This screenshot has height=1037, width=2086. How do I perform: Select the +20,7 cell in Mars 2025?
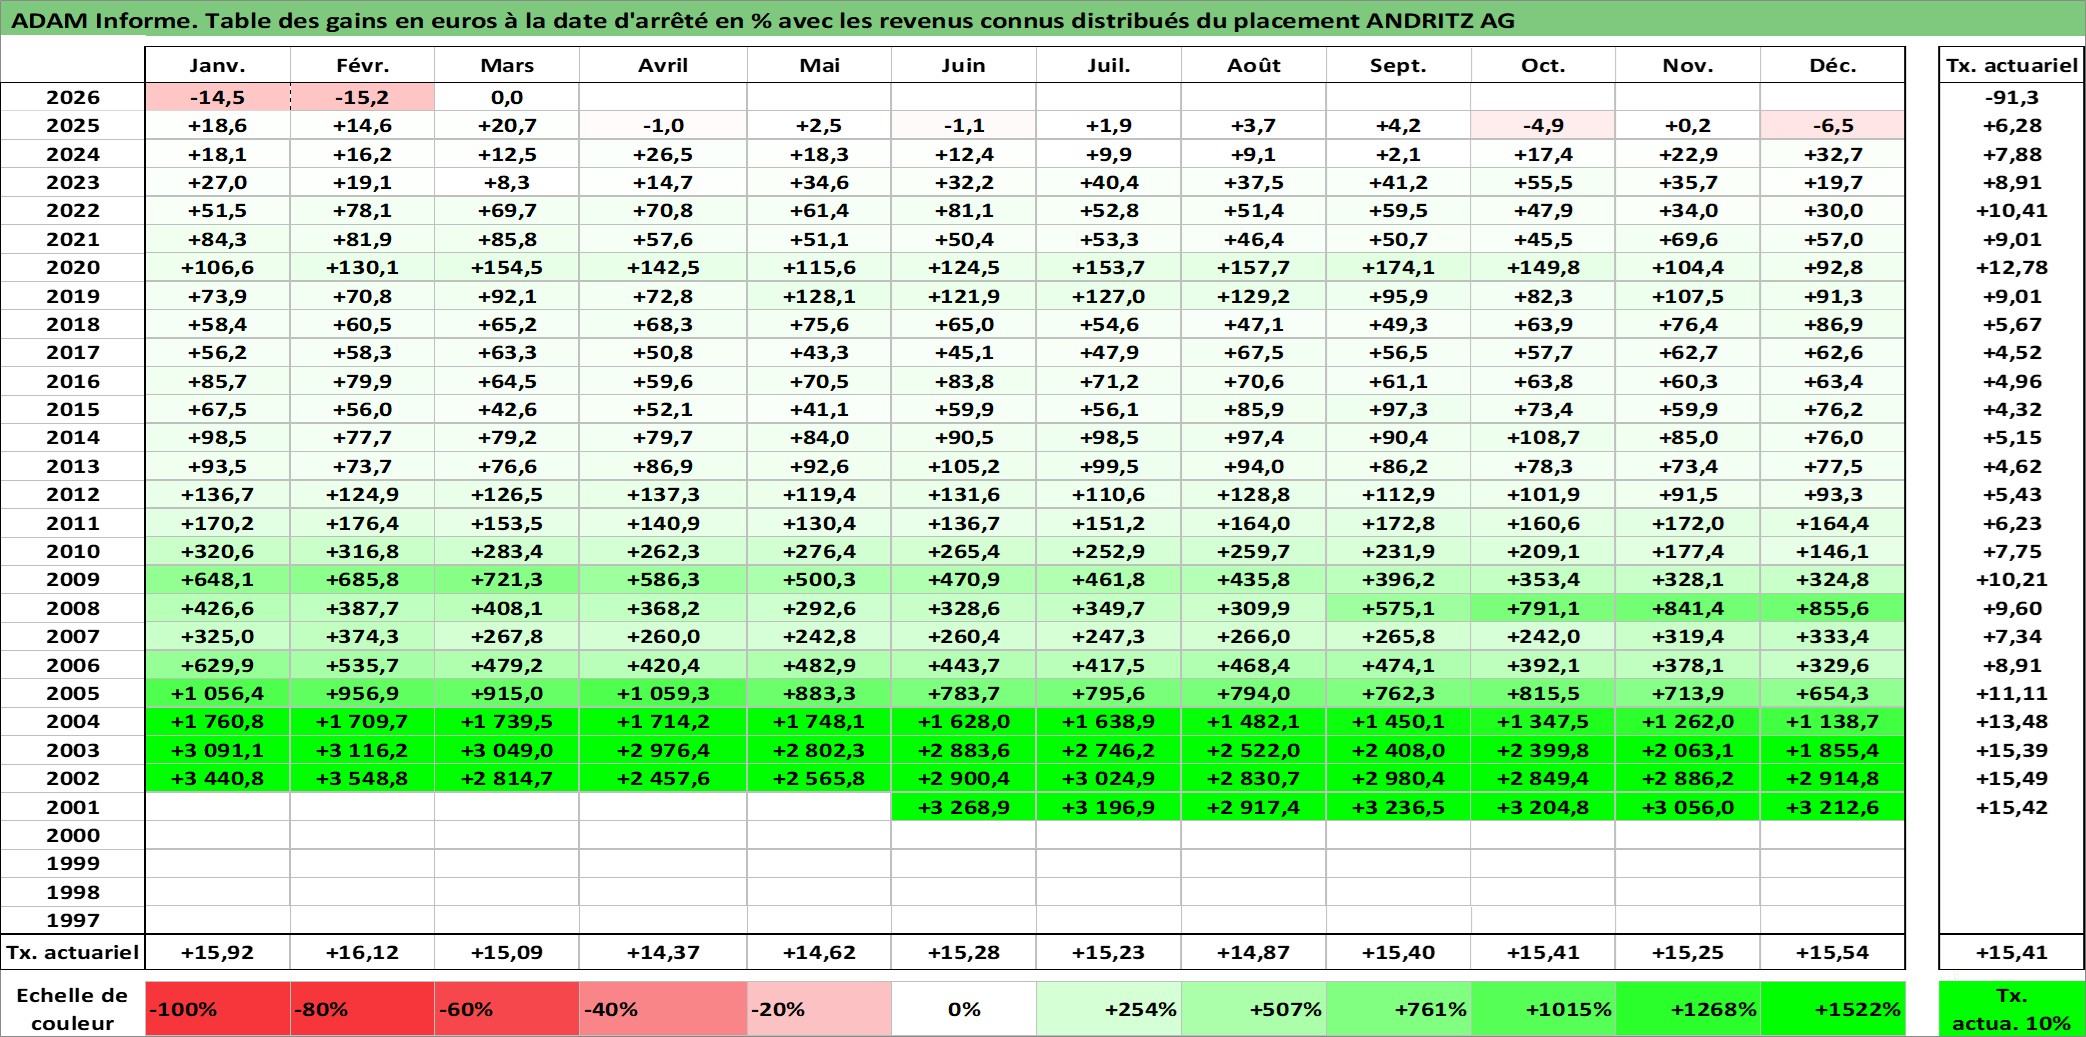click(507, 125)
